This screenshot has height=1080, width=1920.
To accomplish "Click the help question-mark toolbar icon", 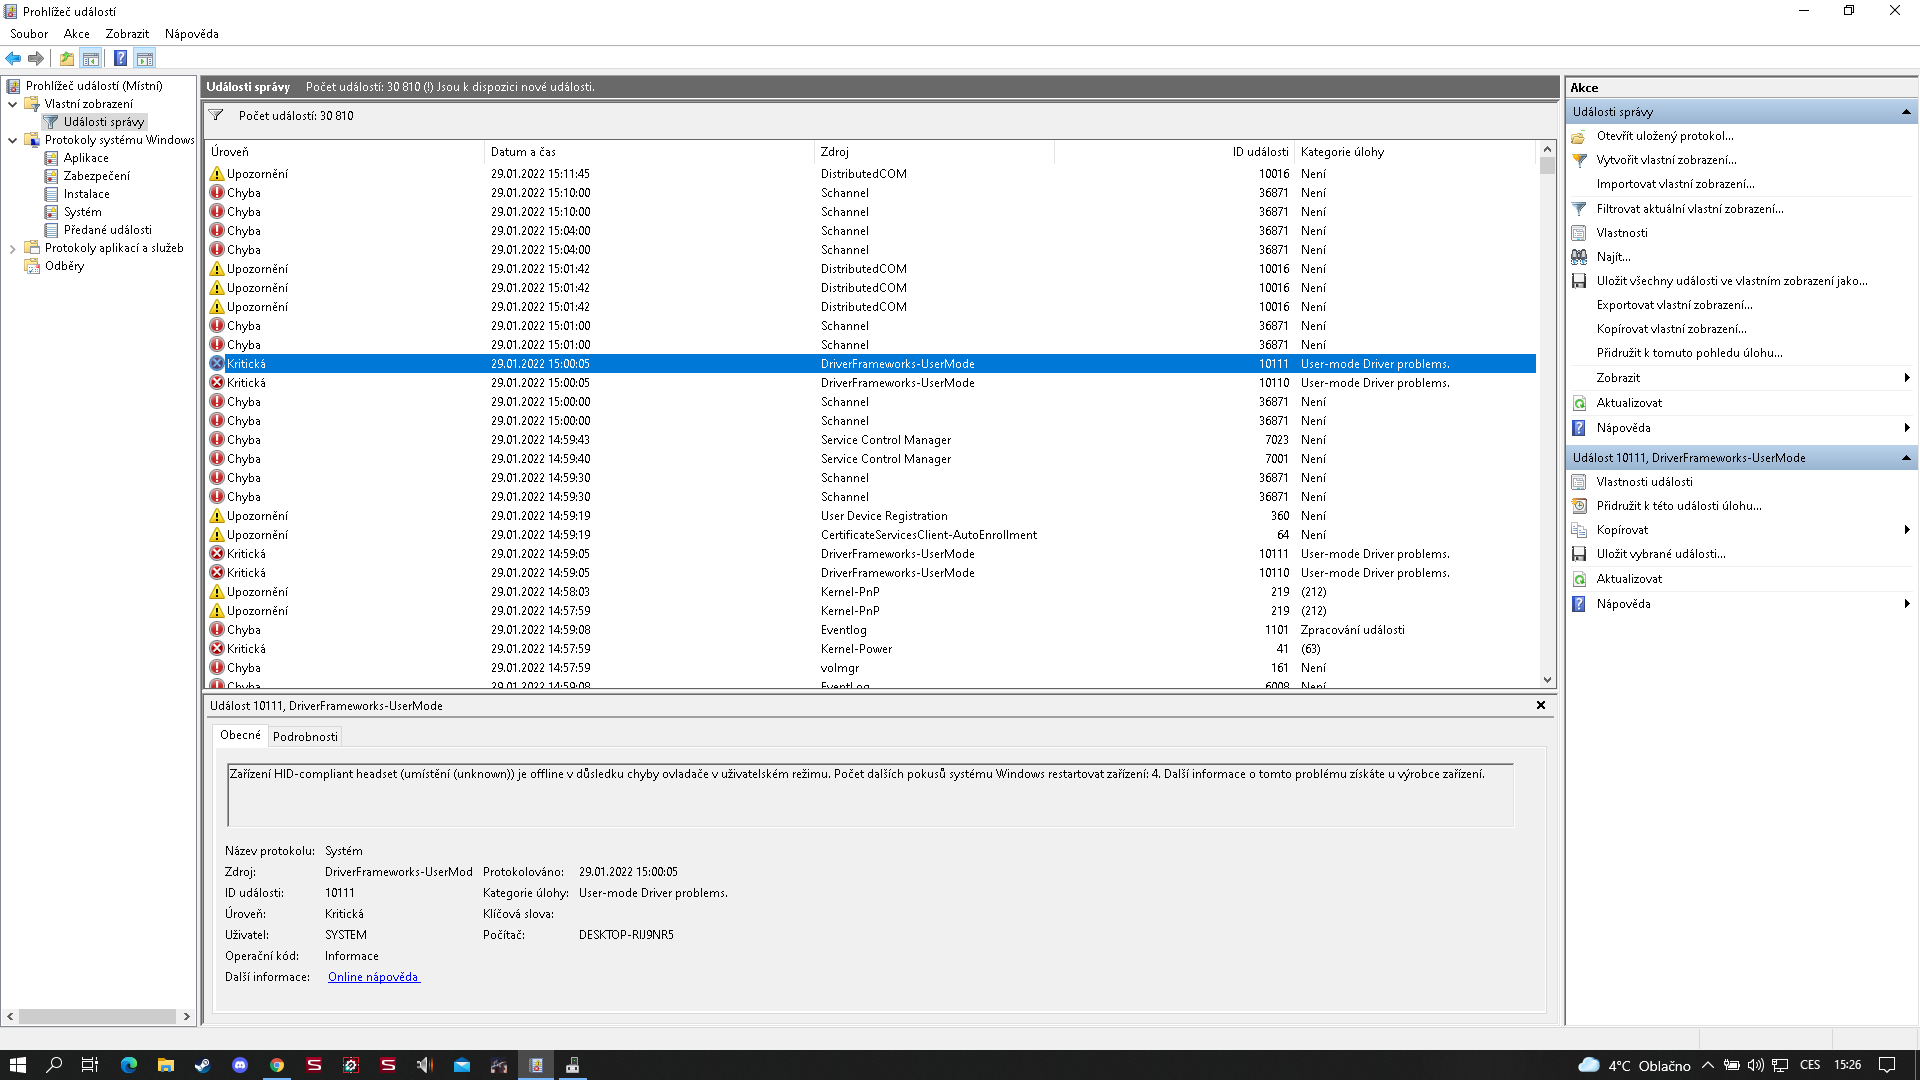I will (x=120, y=58).
